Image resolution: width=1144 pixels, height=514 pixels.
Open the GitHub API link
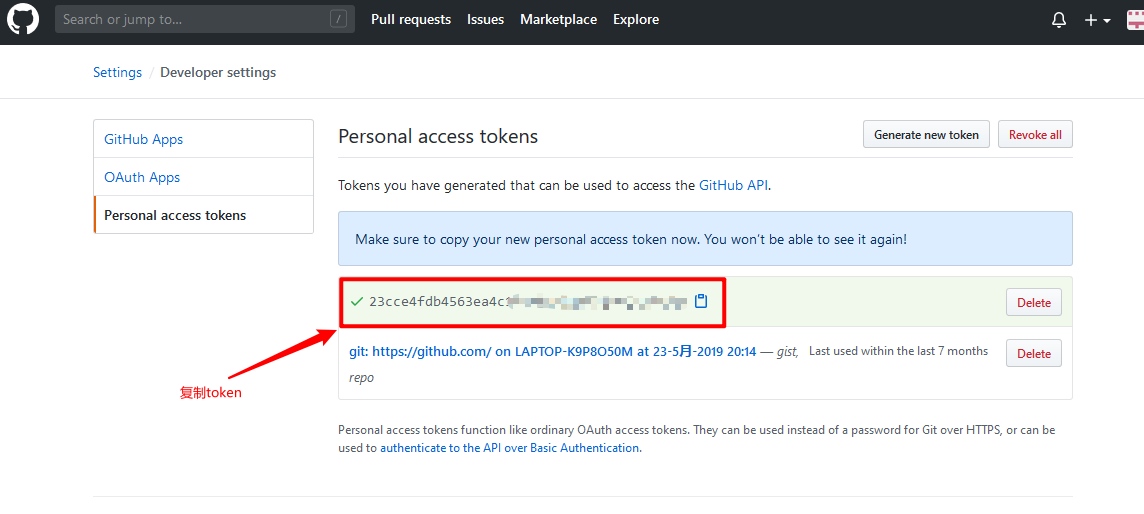[733, 185]
